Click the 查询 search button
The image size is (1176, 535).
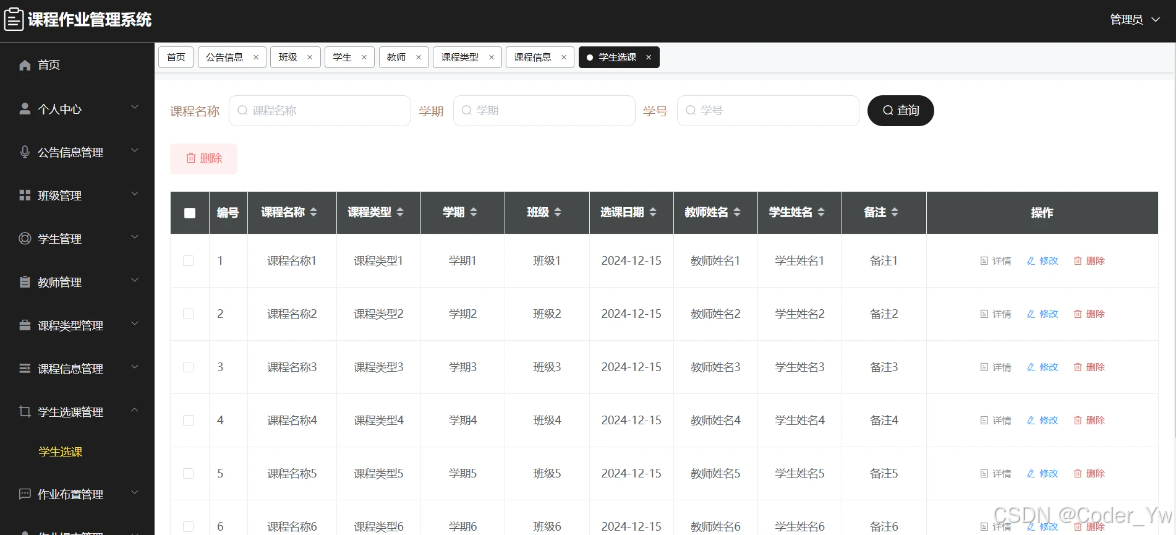(x=901, y=110)
